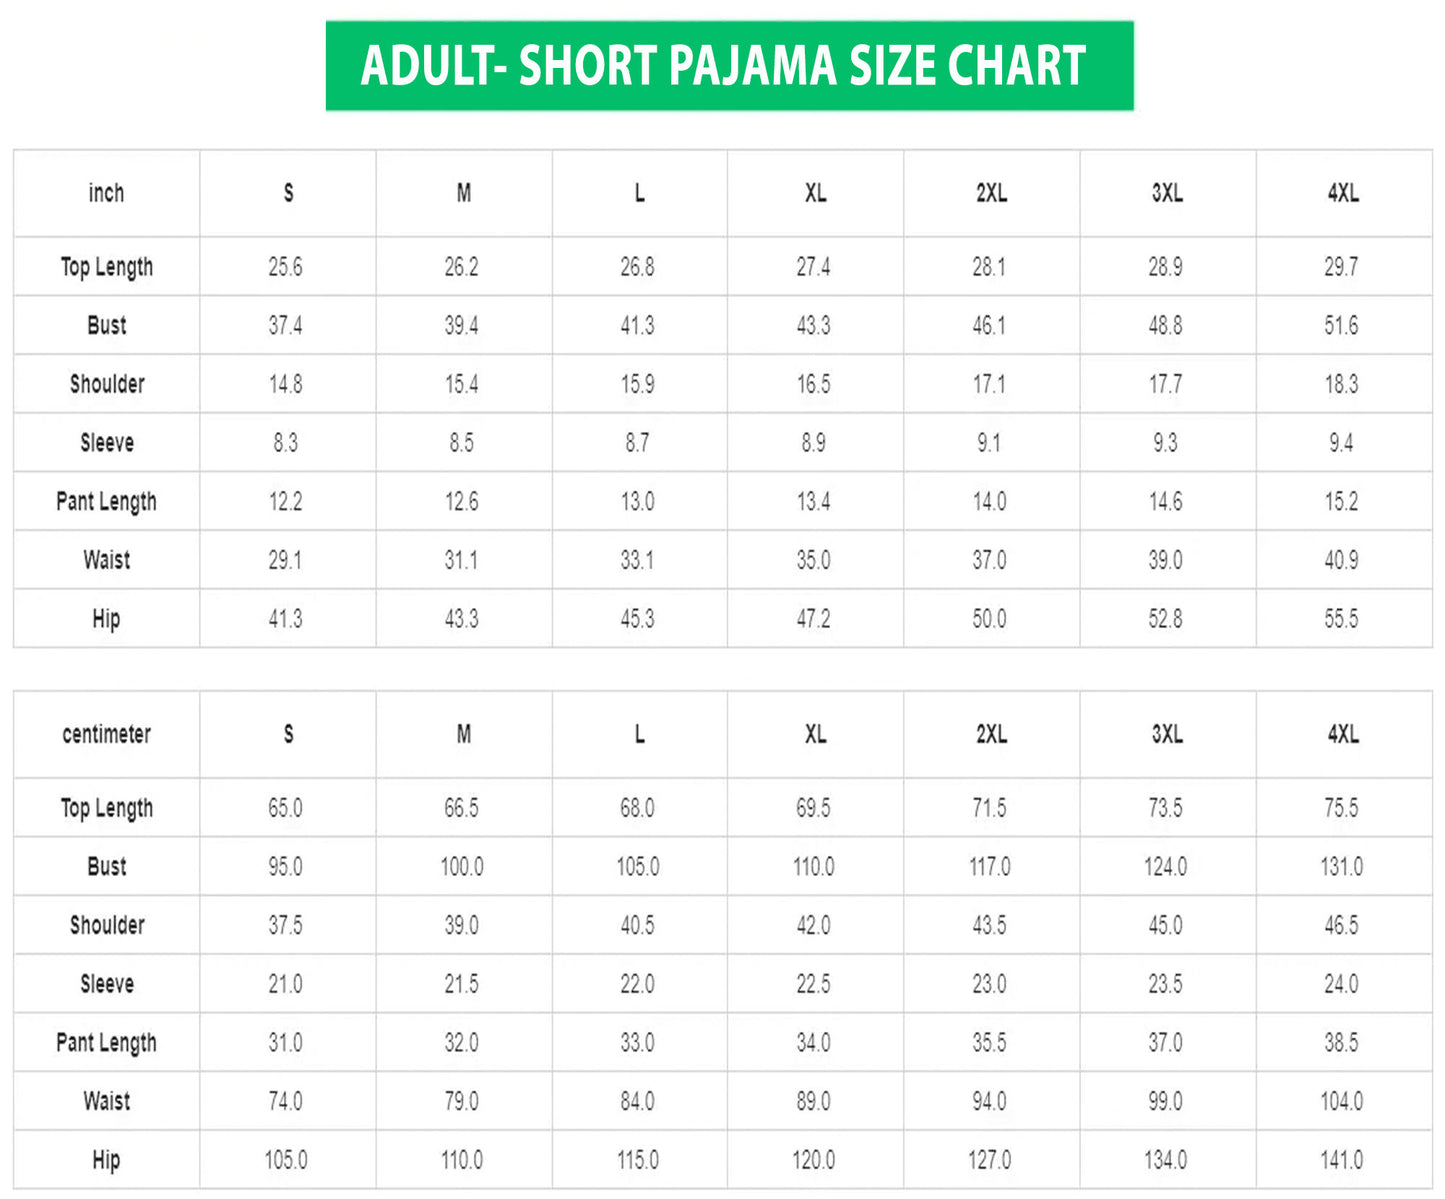Screen dimensions: 1445x1199
Task: Click the Top Length row label in inch table
Action: pyautogui.click(x=106, y=267)
